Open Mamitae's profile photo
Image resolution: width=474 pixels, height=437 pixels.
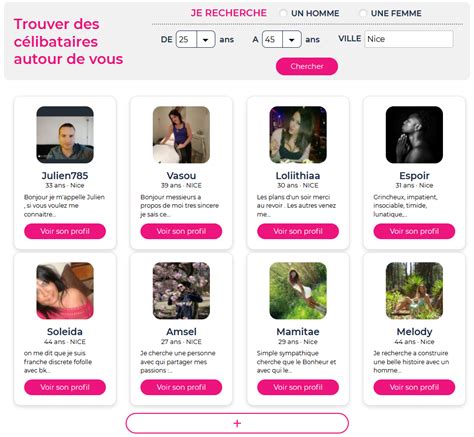coord(298,291)
